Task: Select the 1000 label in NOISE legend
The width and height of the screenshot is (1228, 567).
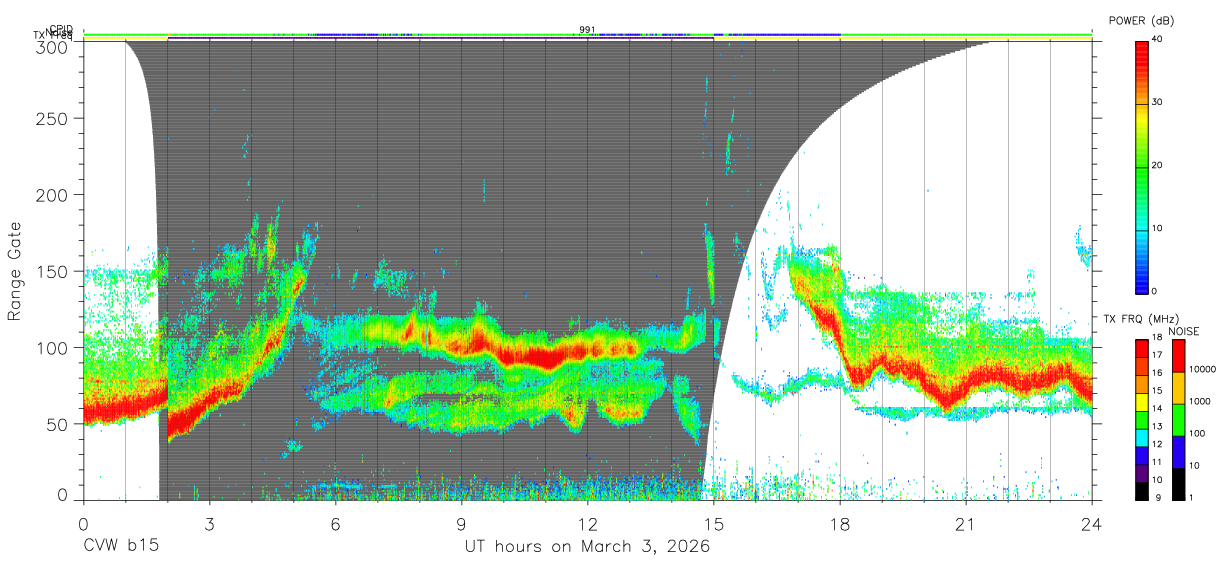Action: point(1200,402)
